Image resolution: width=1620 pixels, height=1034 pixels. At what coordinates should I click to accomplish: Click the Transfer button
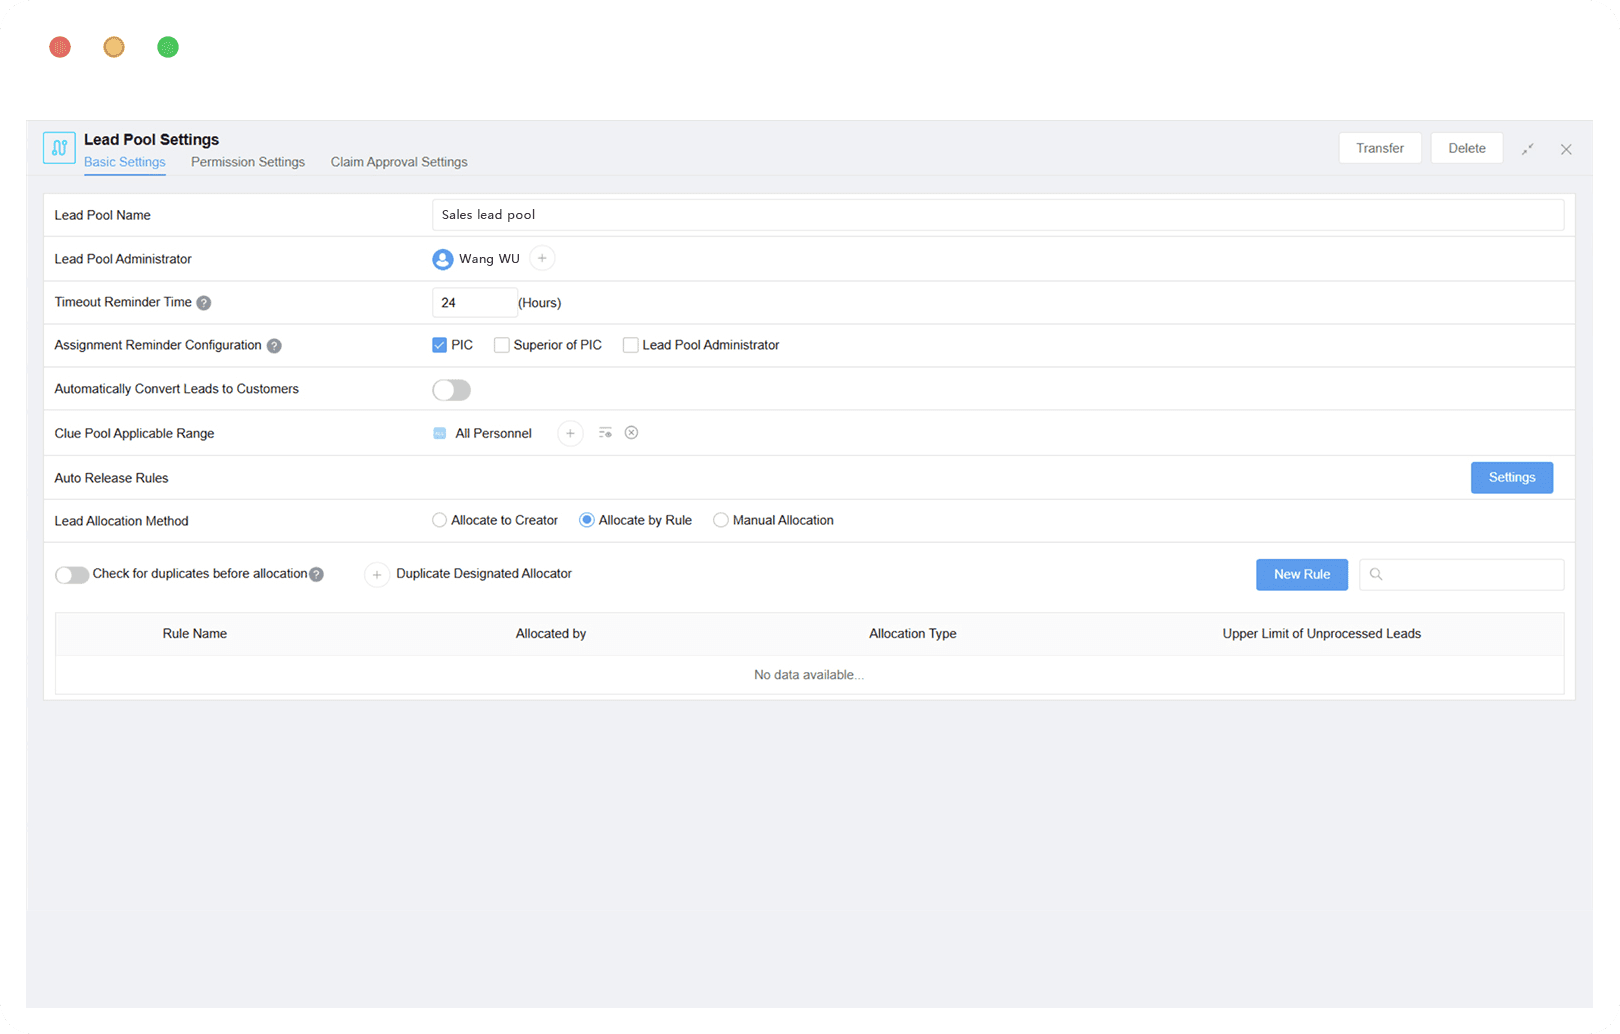[x=1380, y=148]
